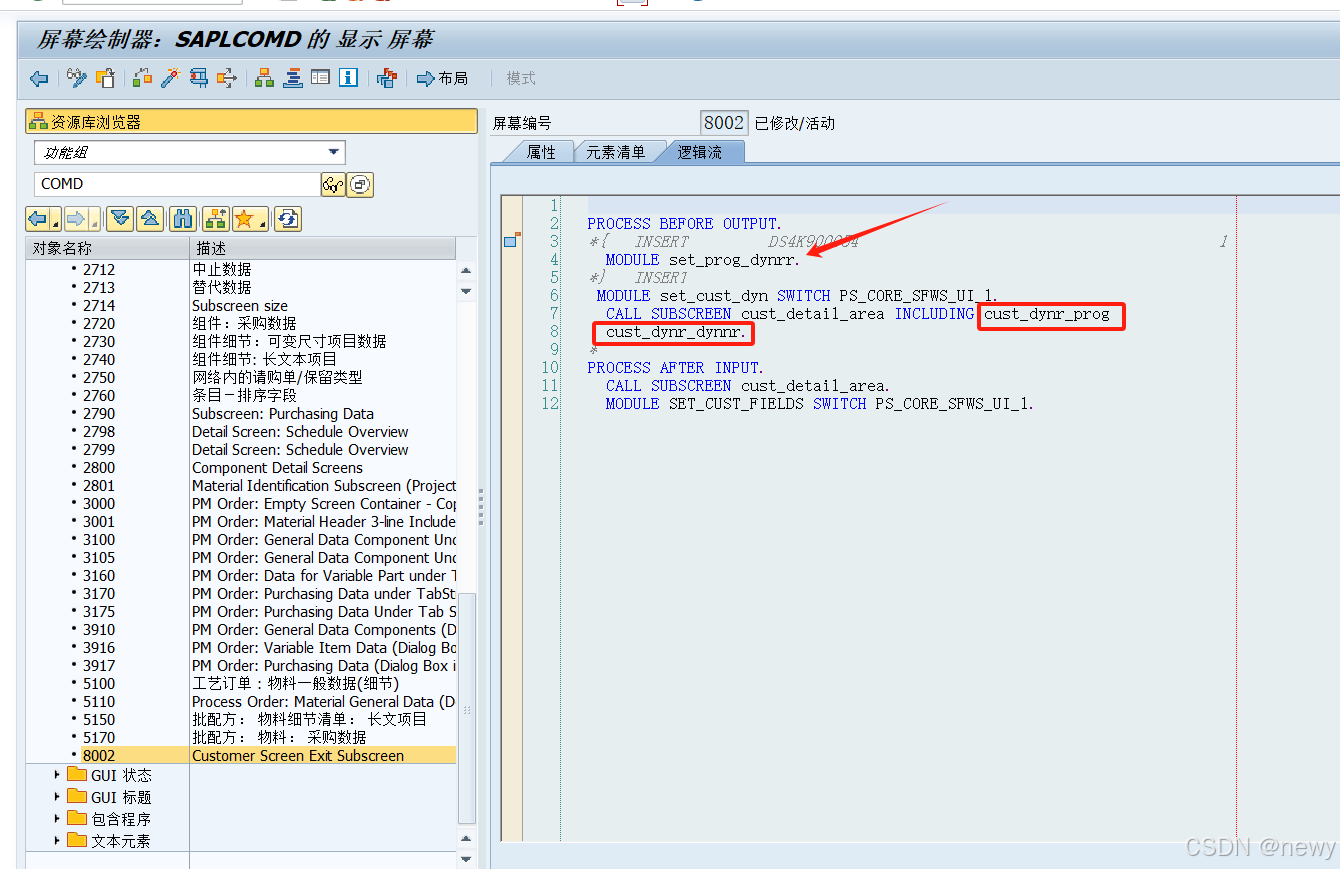Expand the GUI 状态 folder
Image resolution: width=1340 pixels, height=869 pixels.
point(57,775)
